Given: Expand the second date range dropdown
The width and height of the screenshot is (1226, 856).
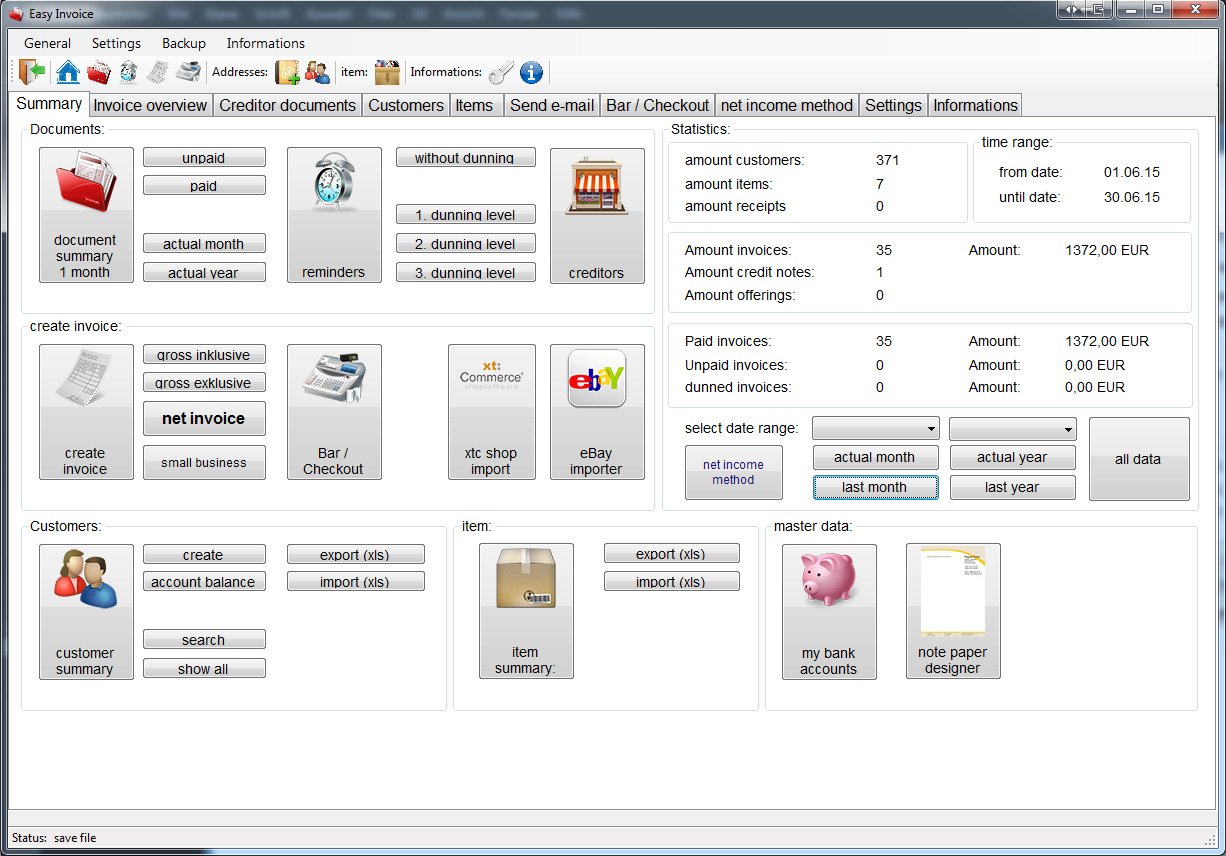Looking at the screenshot, I should [1012, 429].
